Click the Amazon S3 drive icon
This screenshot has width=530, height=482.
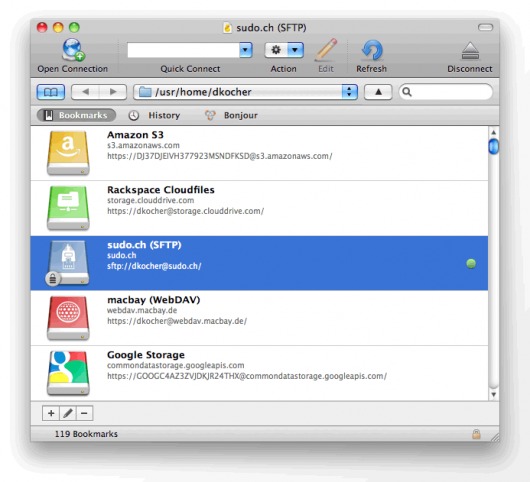coord(68,153)
